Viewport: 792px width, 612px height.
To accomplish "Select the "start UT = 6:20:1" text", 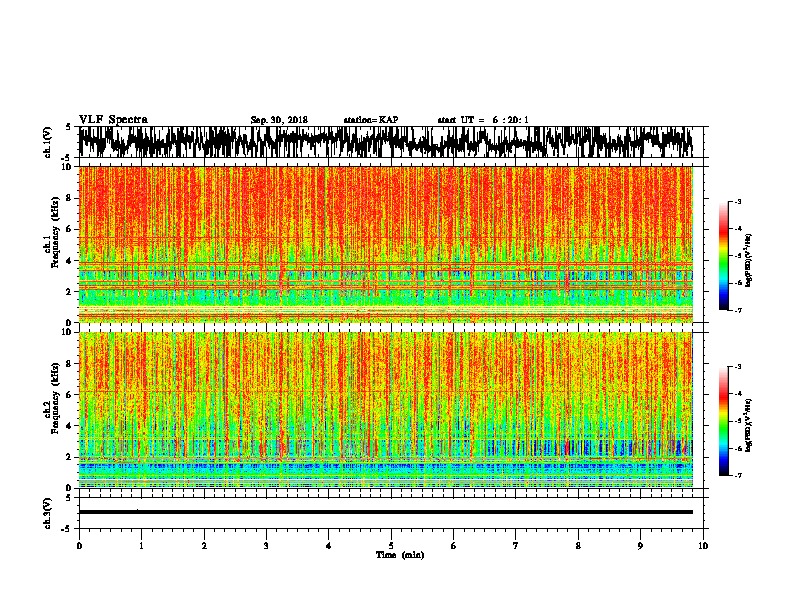I will pyautogui.click(x=483, y=120).
